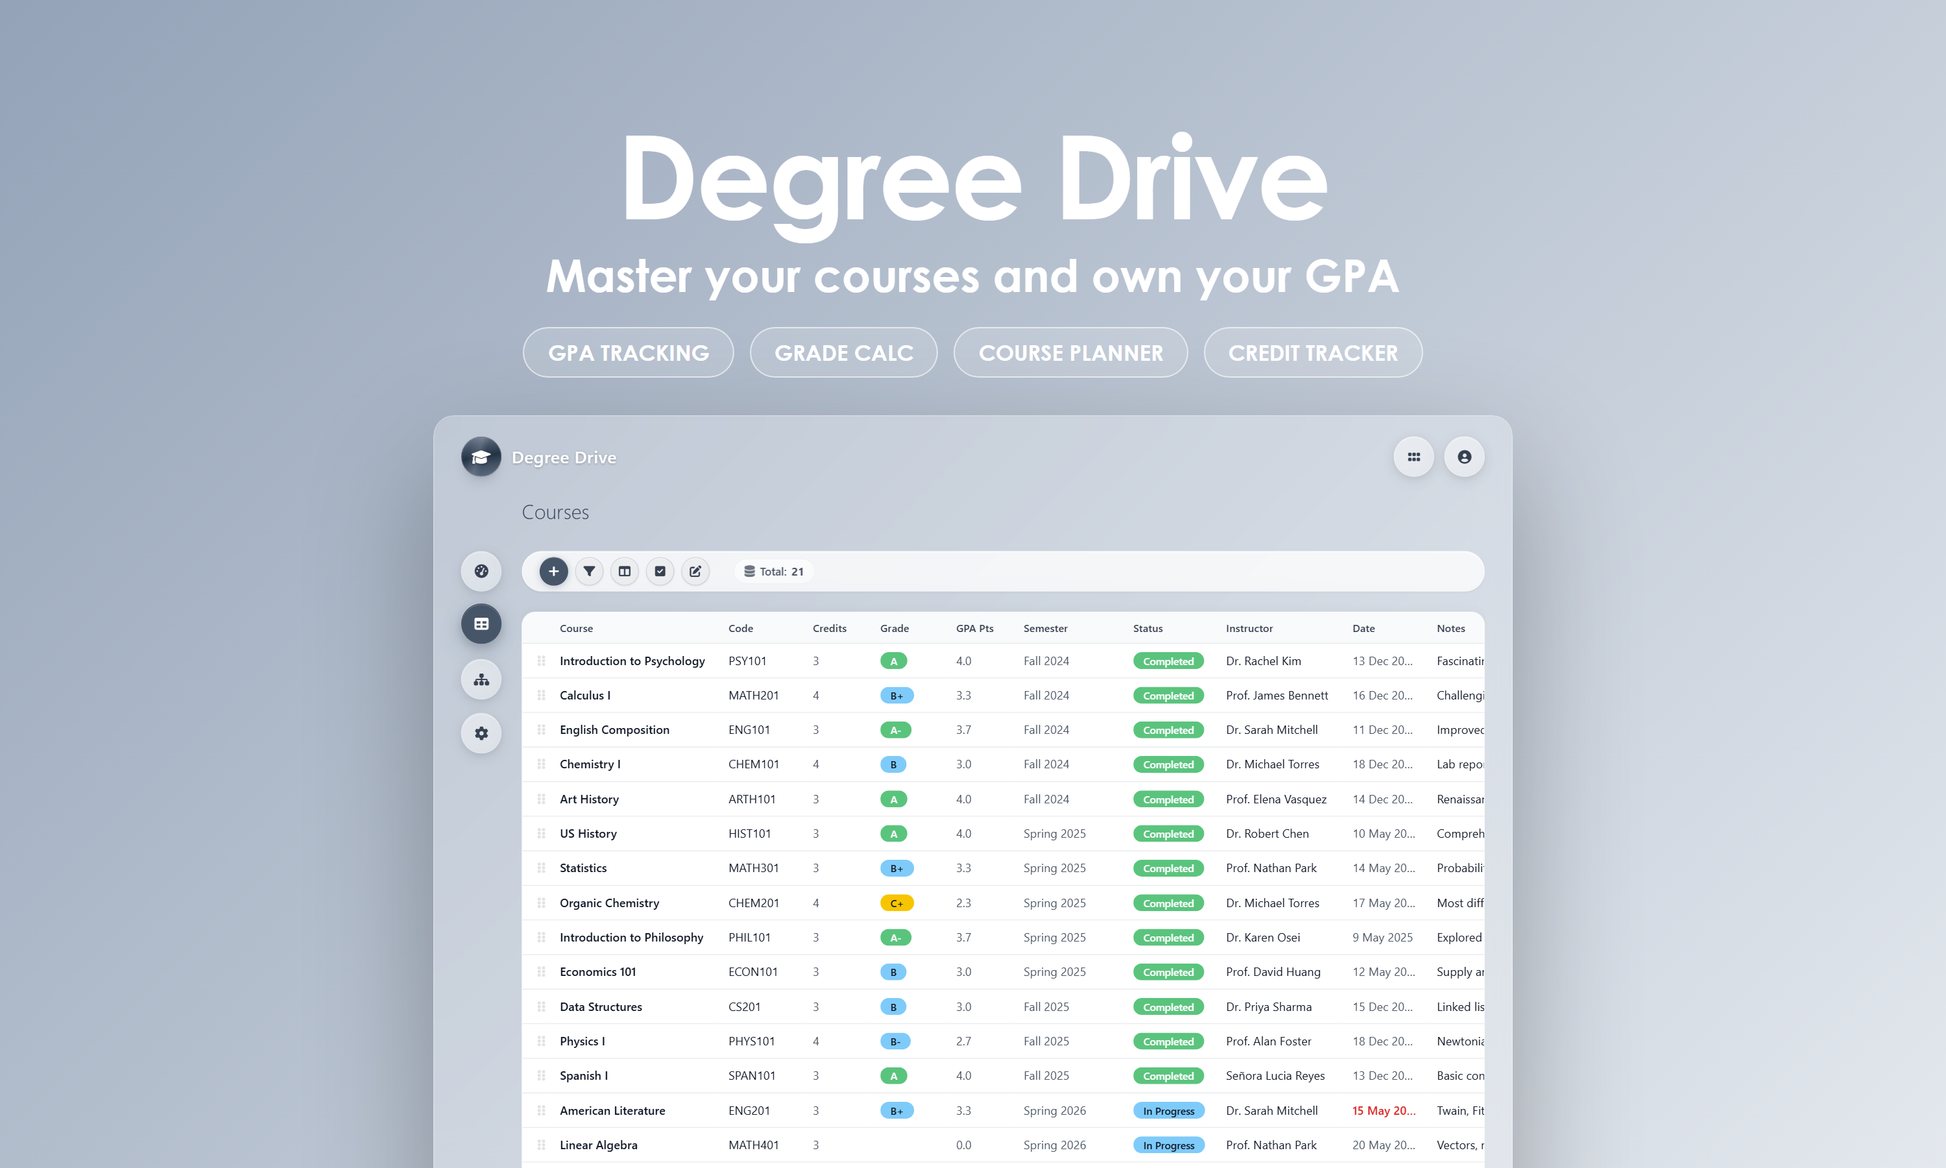Screen dimensions: 1946x1168
Task: Open the hierarchy sidebar icon
Action: 481,680
